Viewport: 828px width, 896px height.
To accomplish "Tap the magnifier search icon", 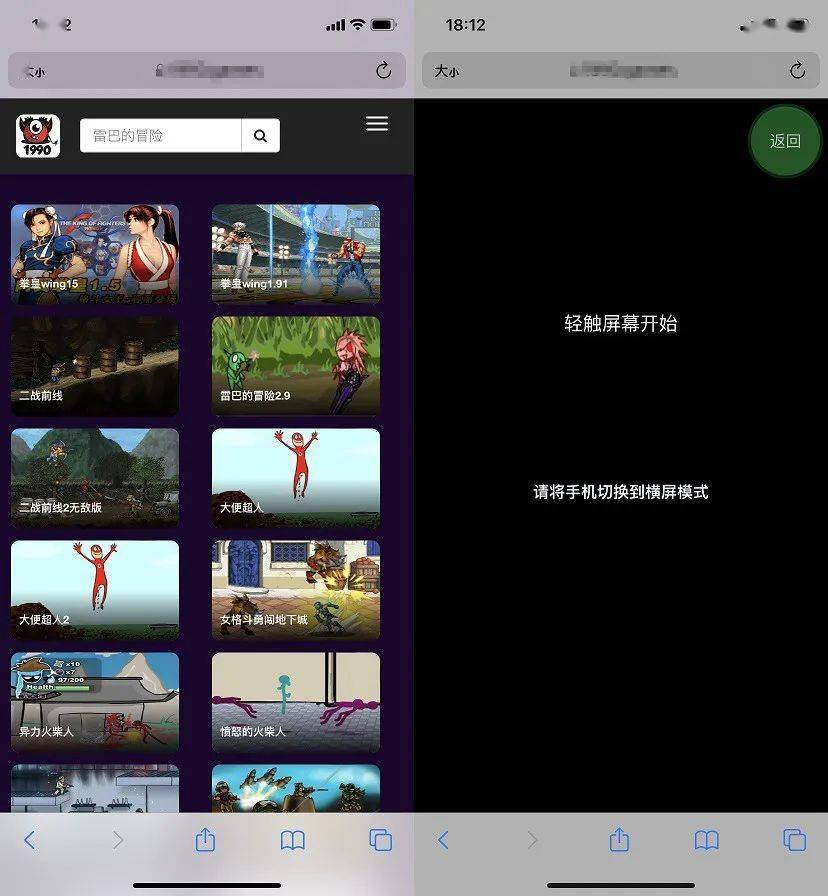I will coord(260,135).
